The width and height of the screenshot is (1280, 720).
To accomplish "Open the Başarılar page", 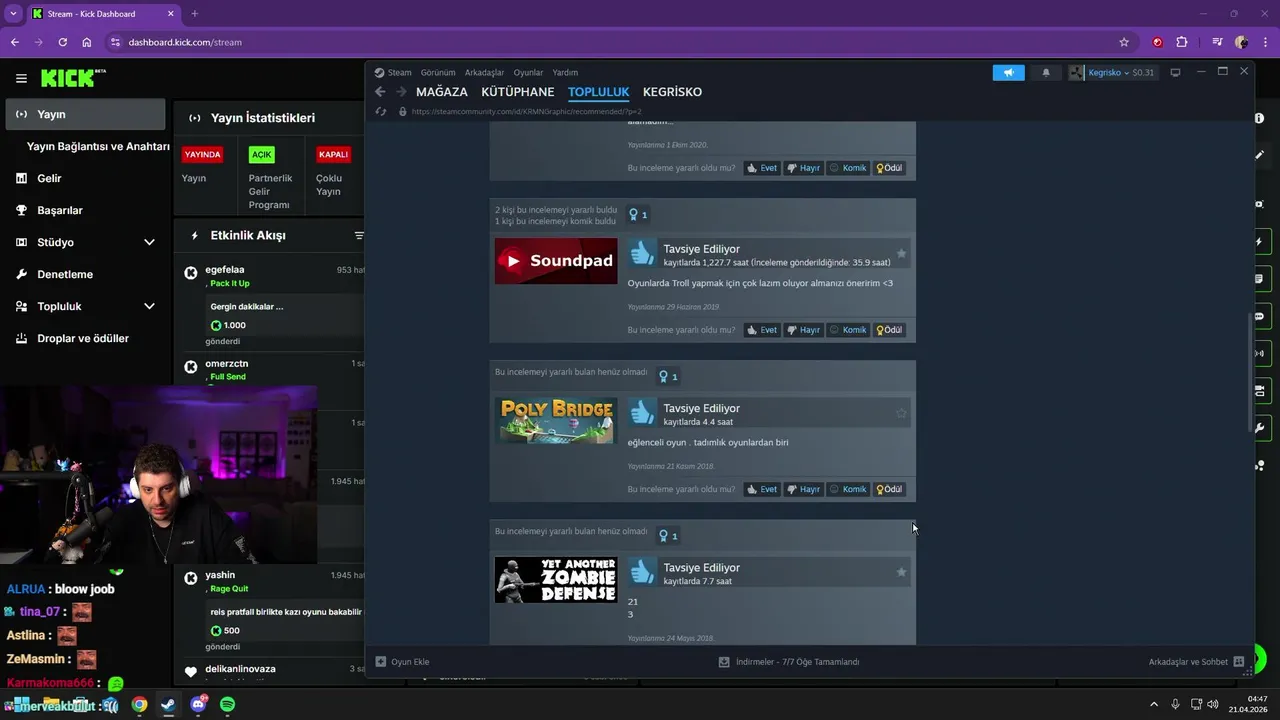I will click(60, 210).
